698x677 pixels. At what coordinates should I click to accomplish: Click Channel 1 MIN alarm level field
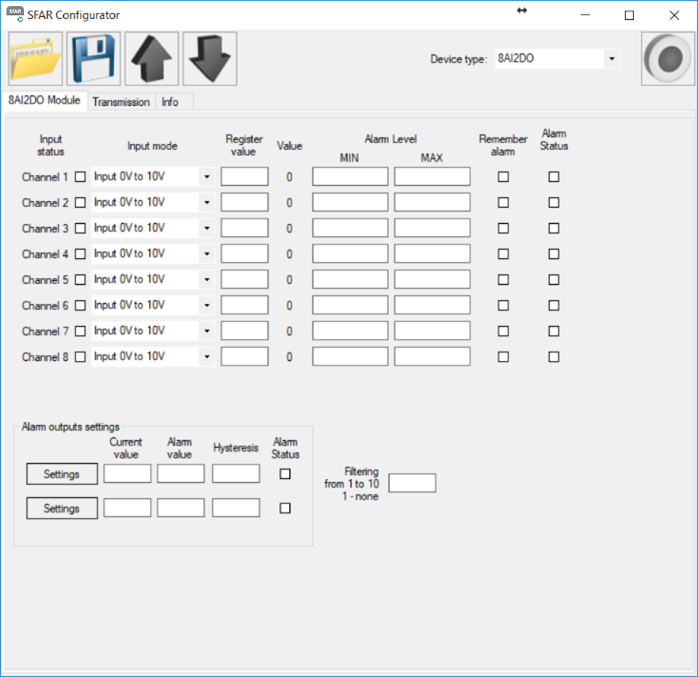click(x=350, y=177)
